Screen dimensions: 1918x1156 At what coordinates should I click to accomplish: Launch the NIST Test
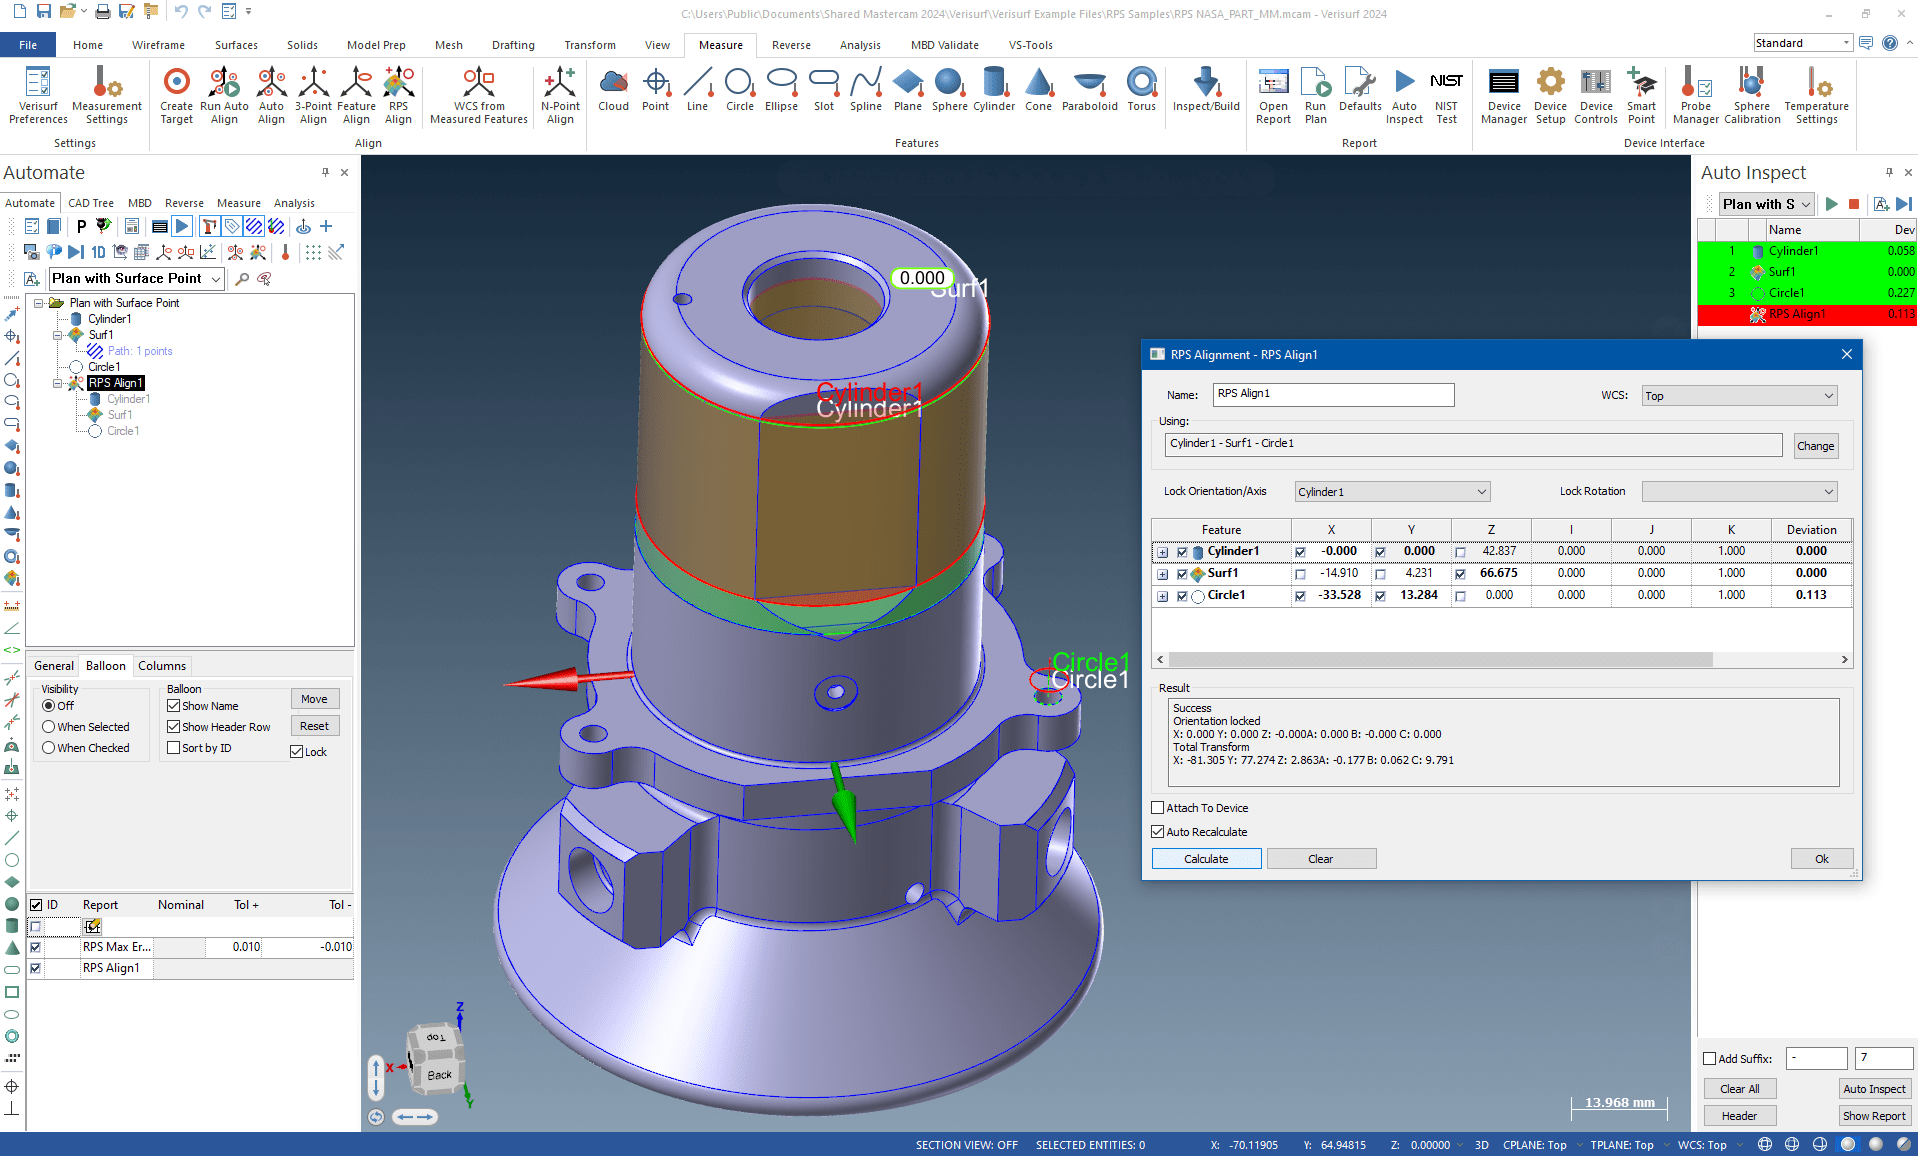click(x=1446, y=96)
